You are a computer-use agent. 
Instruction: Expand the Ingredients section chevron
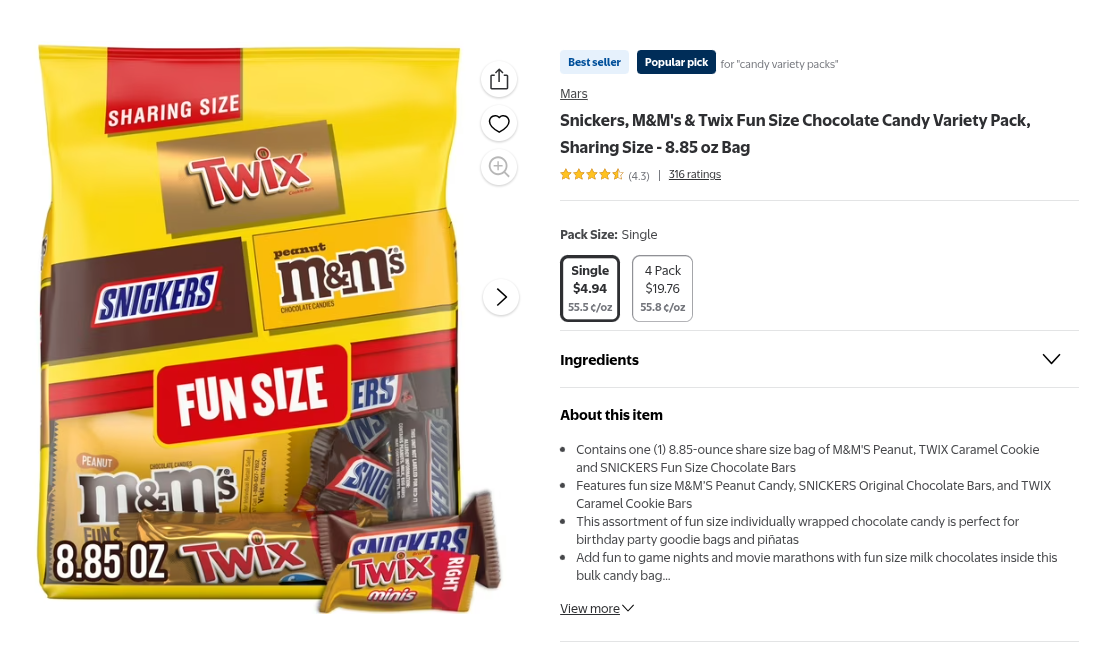click(x=1051, y=359)
